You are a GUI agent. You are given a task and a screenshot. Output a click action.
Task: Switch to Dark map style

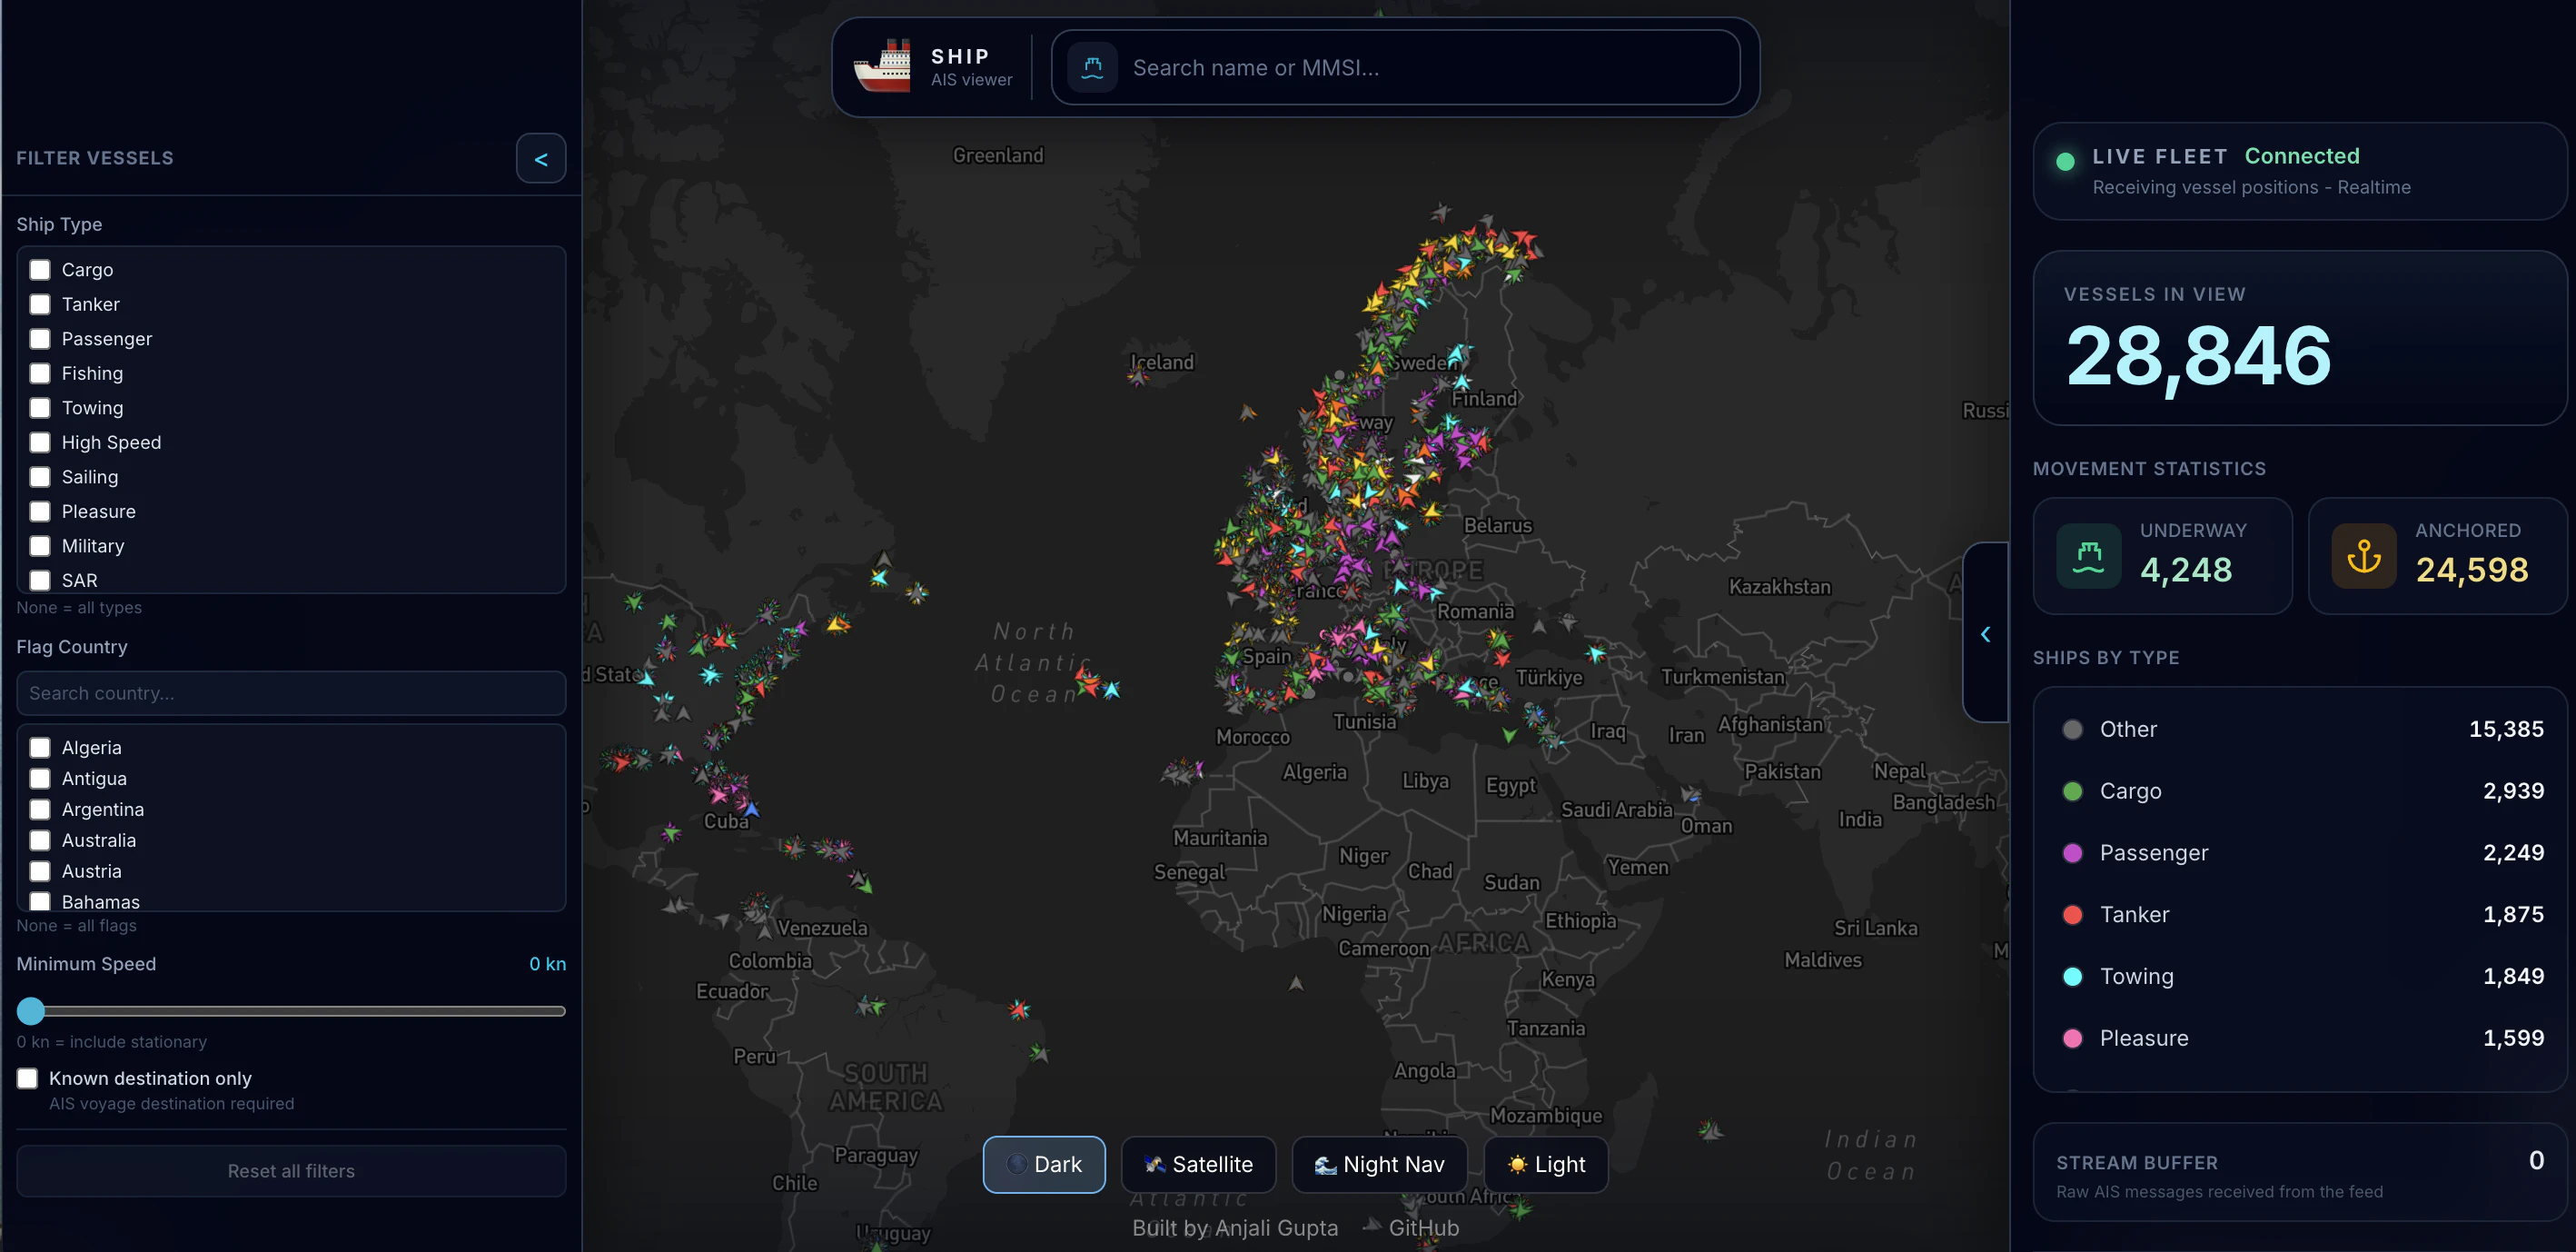point(1043,1164)
